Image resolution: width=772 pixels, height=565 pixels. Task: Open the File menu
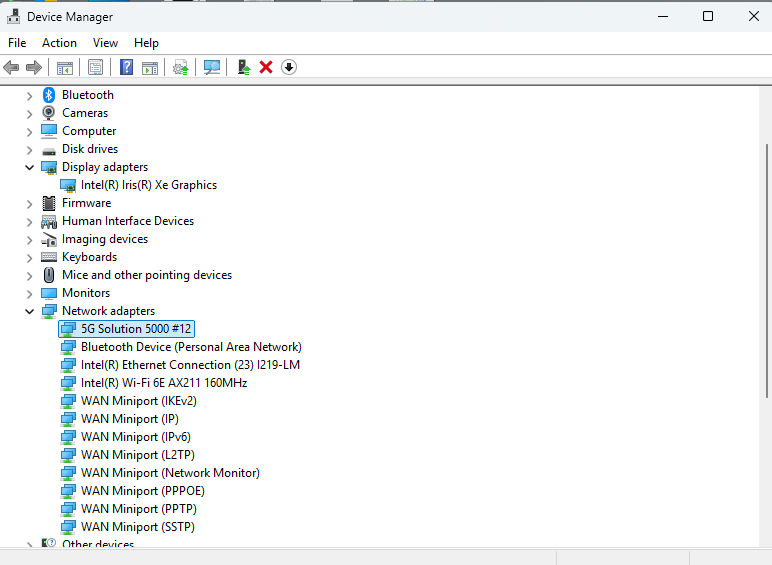pyautogui.click(x=17, y=43)
